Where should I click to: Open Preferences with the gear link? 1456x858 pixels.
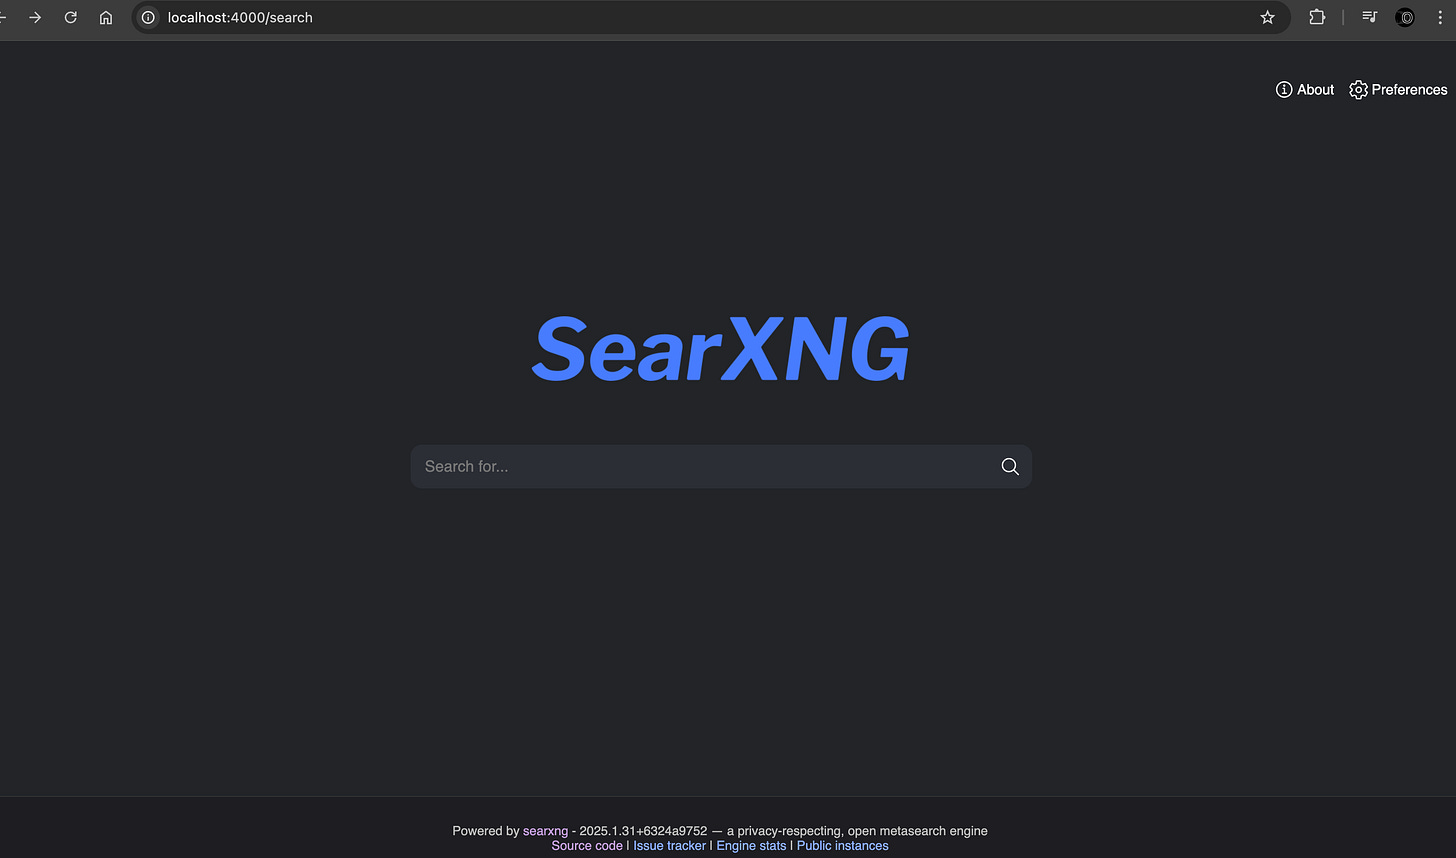click(1397, 90)
